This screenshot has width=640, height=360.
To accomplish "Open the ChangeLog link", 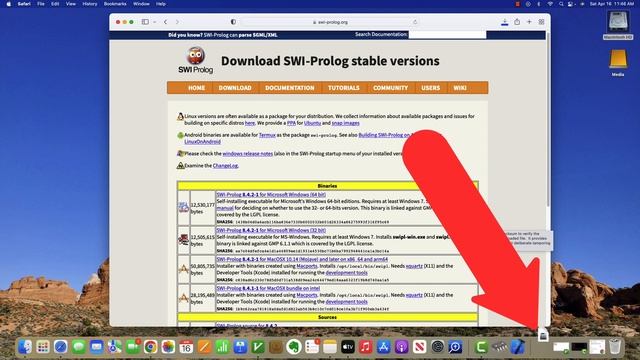I will coord(225,166).
